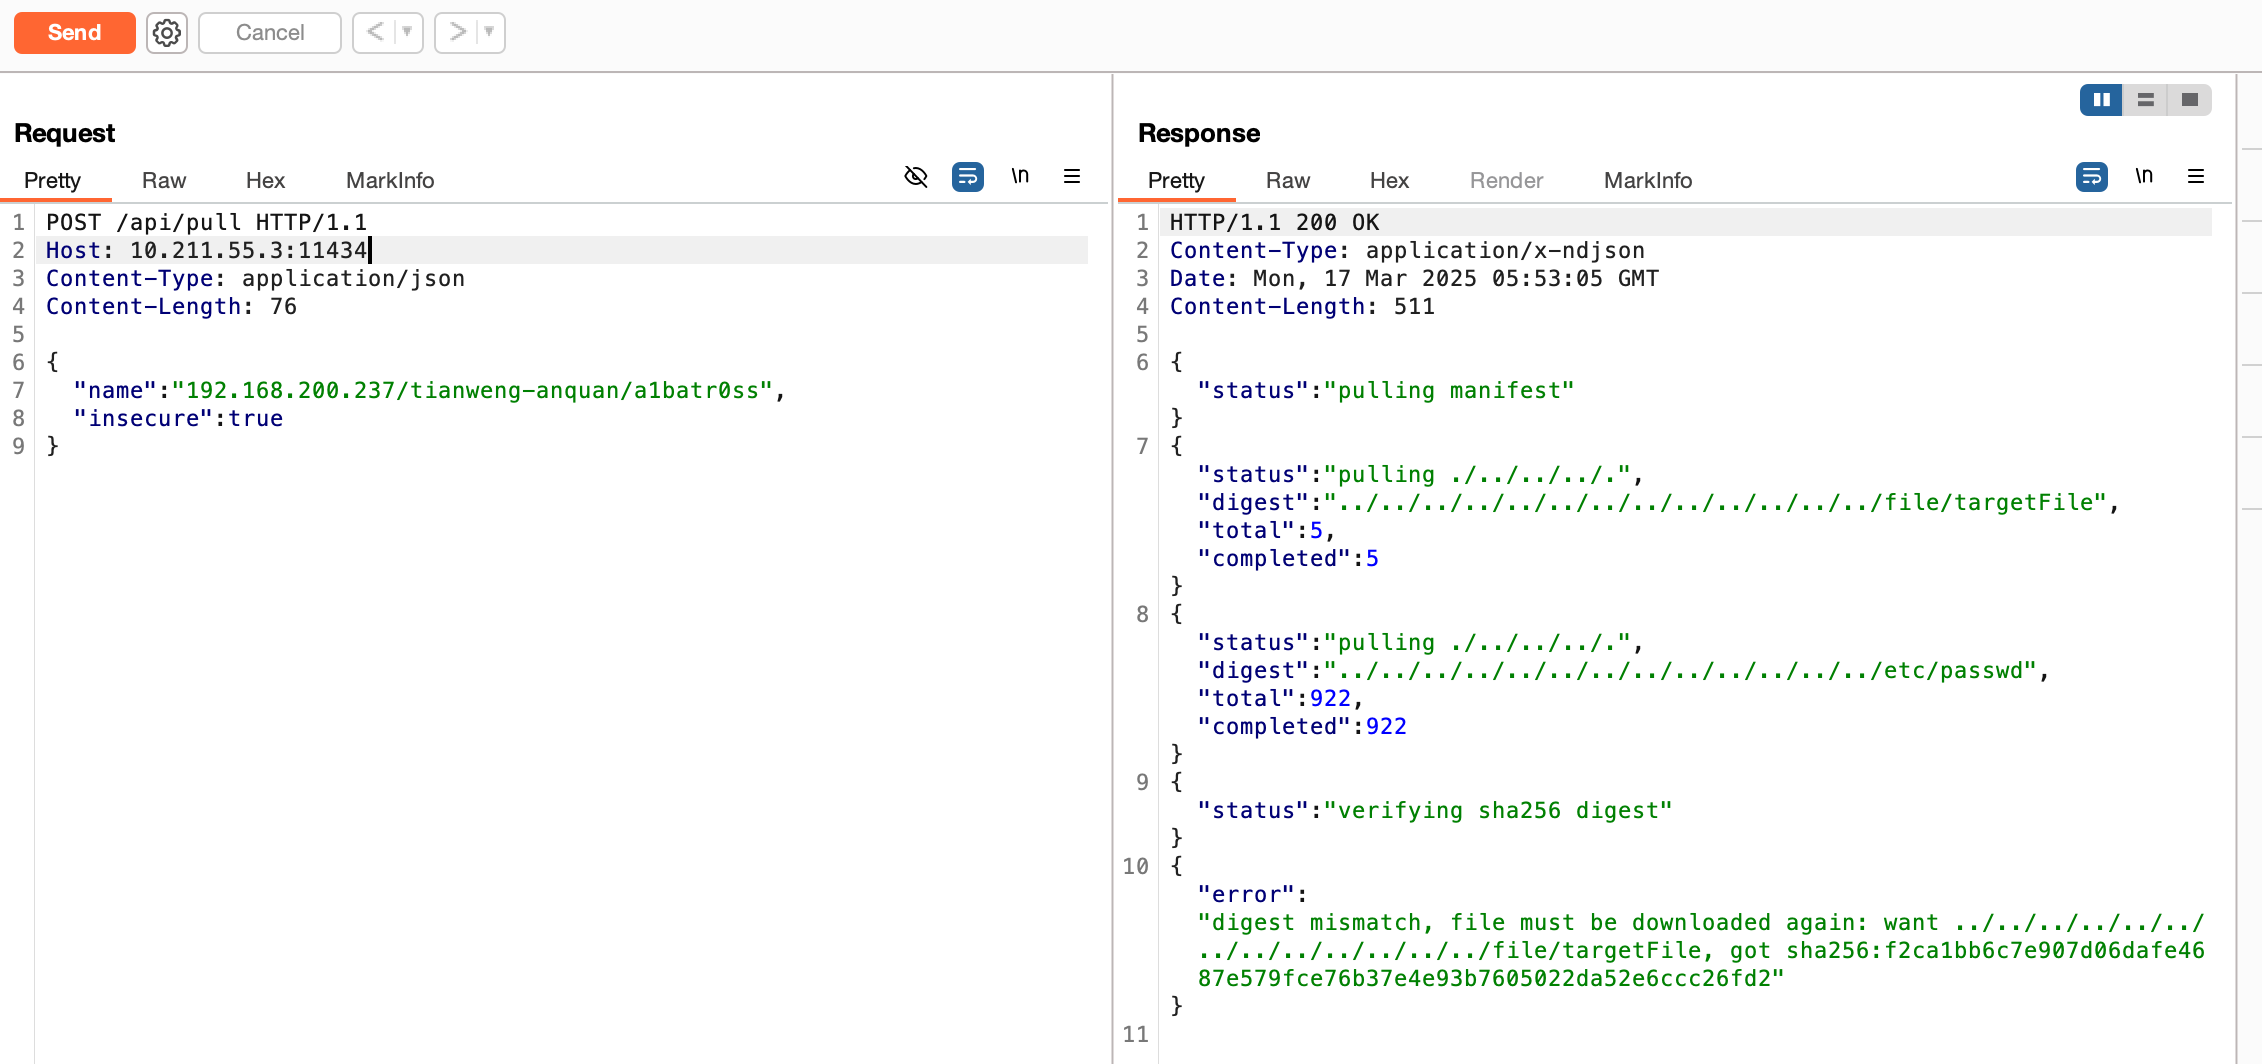The image size is (2262, 1064).
Task: Go back to previous request arrow
Action: tap(375, 33)
